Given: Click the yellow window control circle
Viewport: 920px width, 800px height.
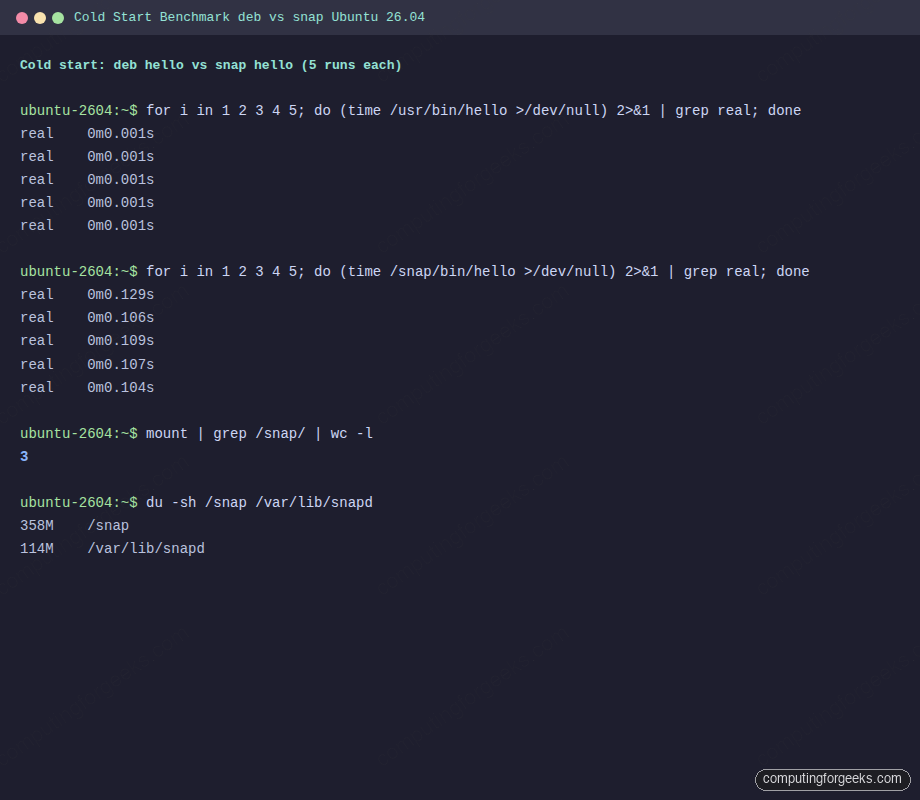Looking at the screenshot, I should coord(40,17).
